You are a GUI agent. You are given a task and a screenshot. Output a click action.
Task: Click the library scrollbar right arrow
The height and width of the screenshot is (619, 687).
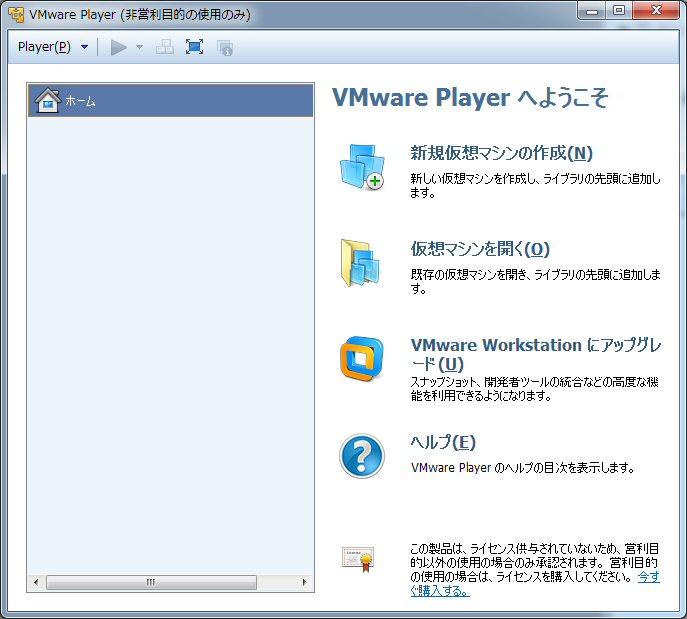click(305, 582)
